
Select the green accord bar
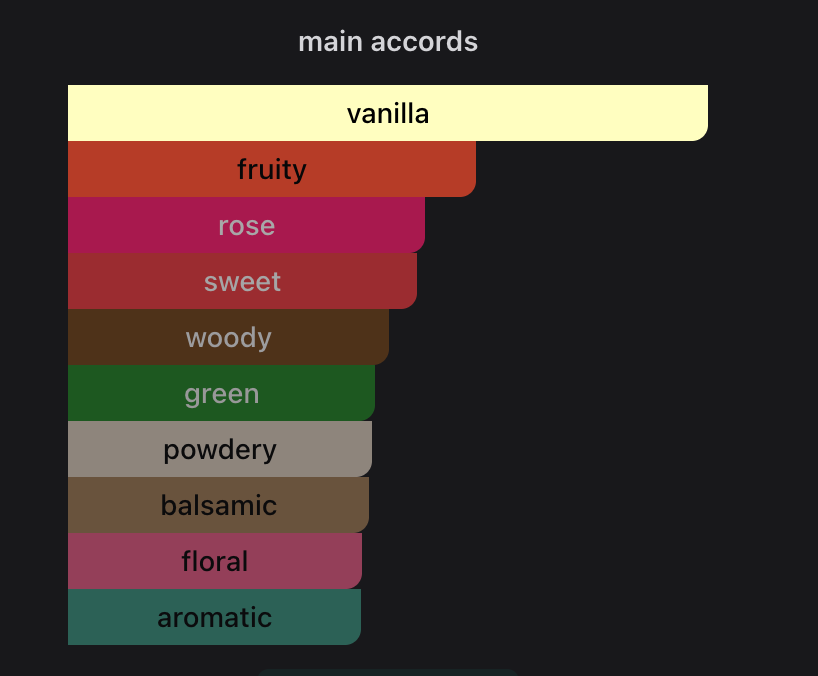221,393
